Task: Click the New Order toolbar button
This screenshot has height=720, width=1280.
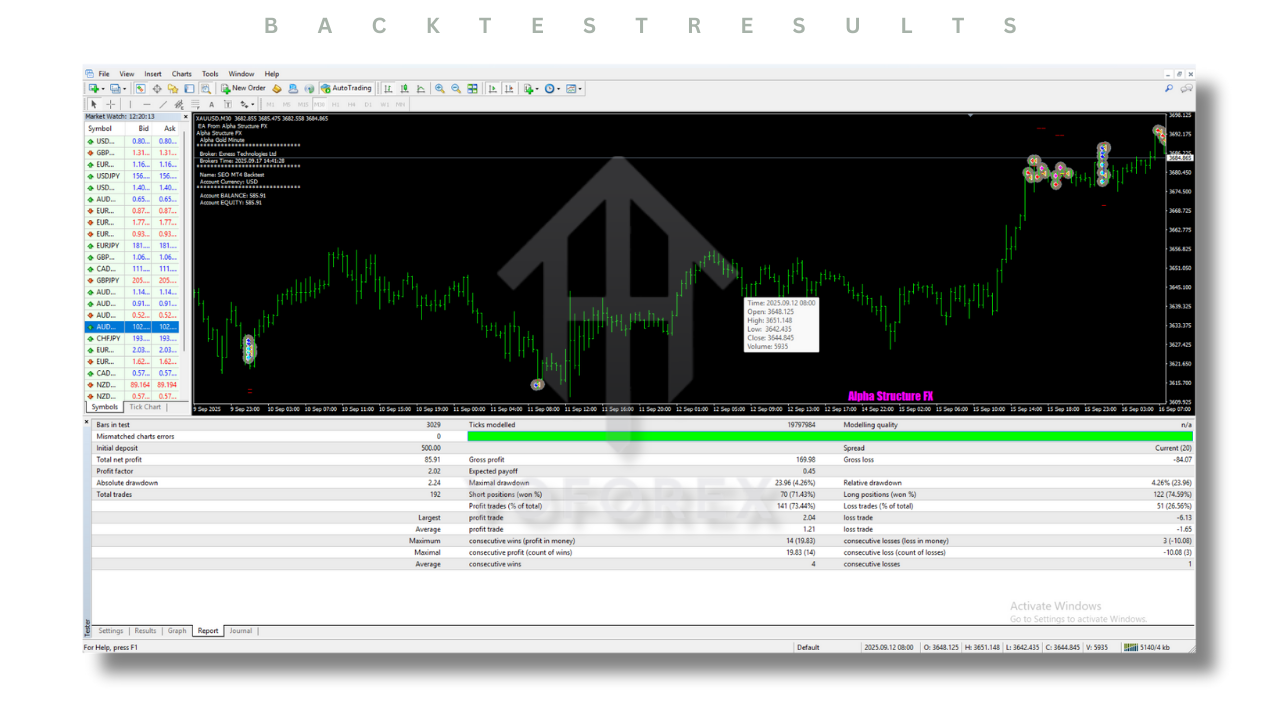Action: (x=243, y=88)
